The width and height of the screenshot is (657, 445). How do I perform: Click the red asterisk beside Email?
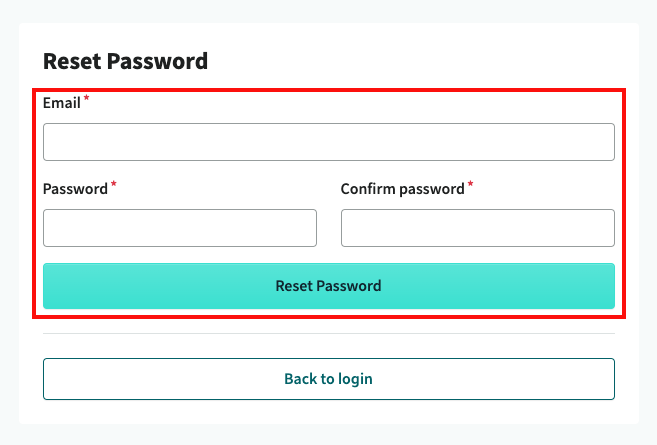point(86,99)
